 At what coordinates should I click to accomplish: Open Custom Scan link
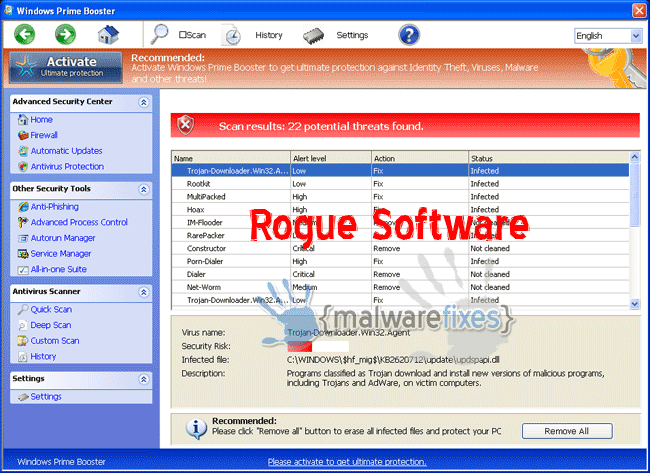(x=55, y=341)
